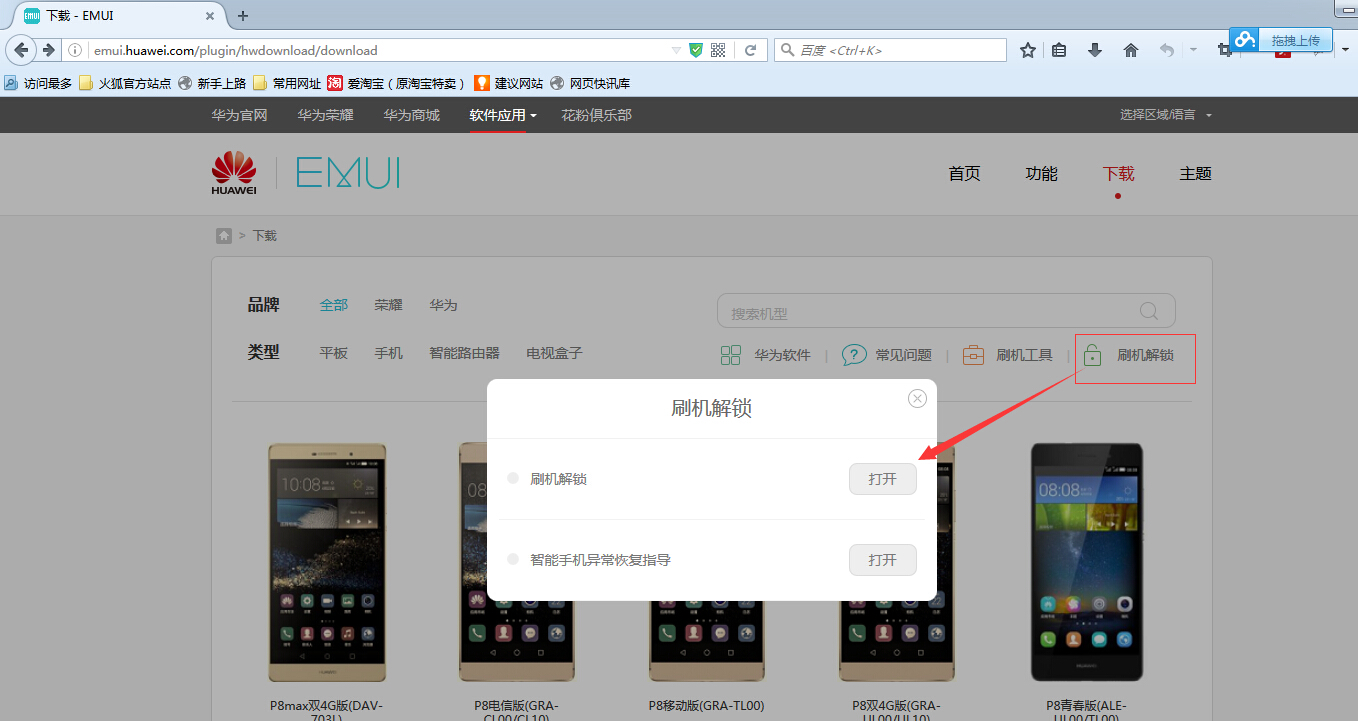The height and width of the screenshot is (721, 1358).
Task: Click the 刷机工具 toolbox icon
Action: [x=973, y=355]
